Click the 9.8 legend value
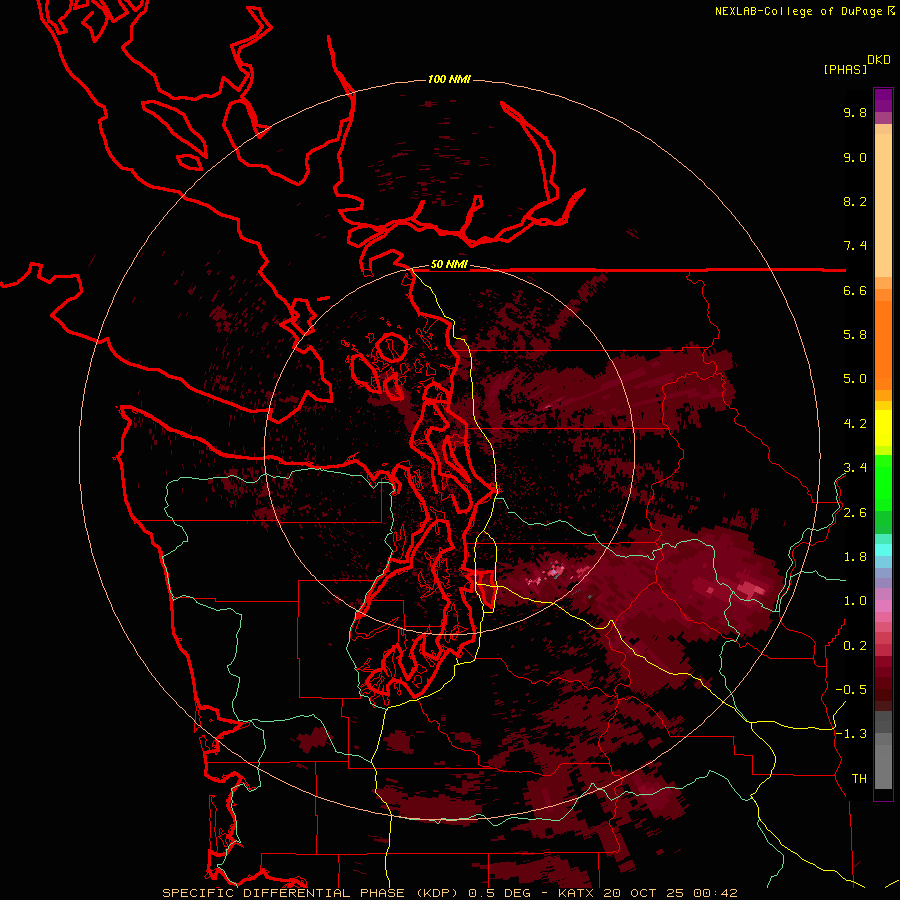 855,112
